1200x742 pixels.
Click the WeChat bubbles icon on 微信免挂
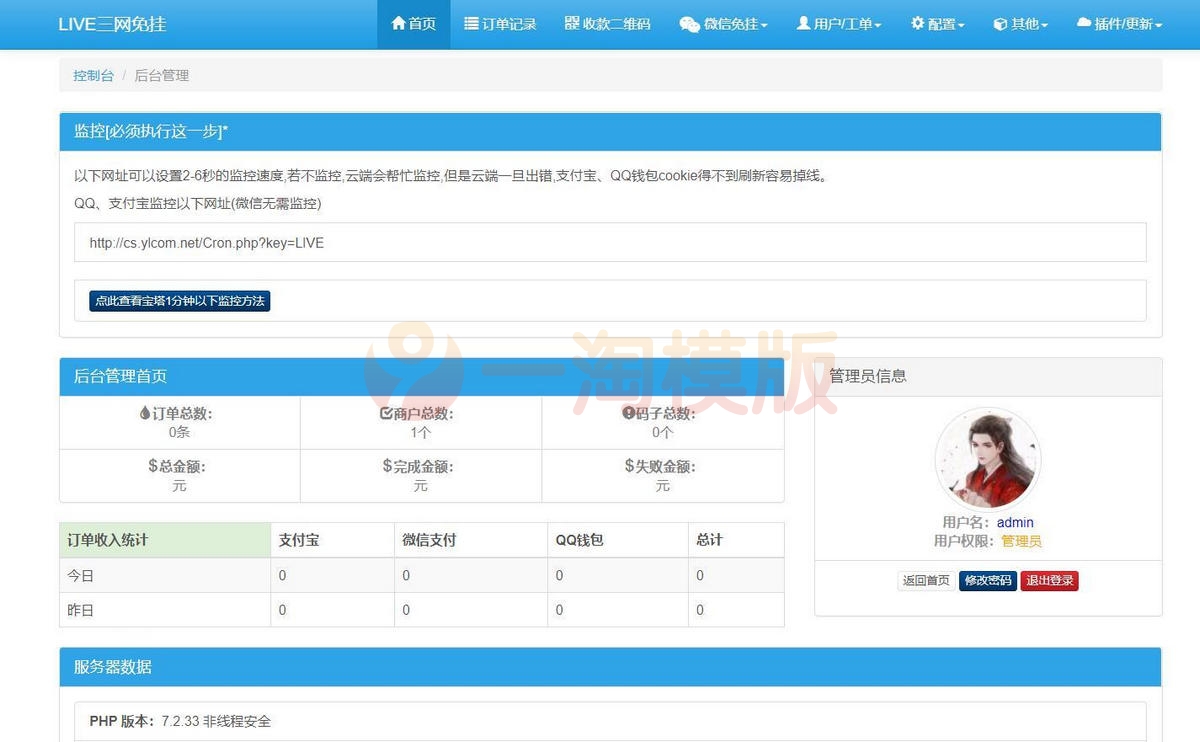point(690,24)
